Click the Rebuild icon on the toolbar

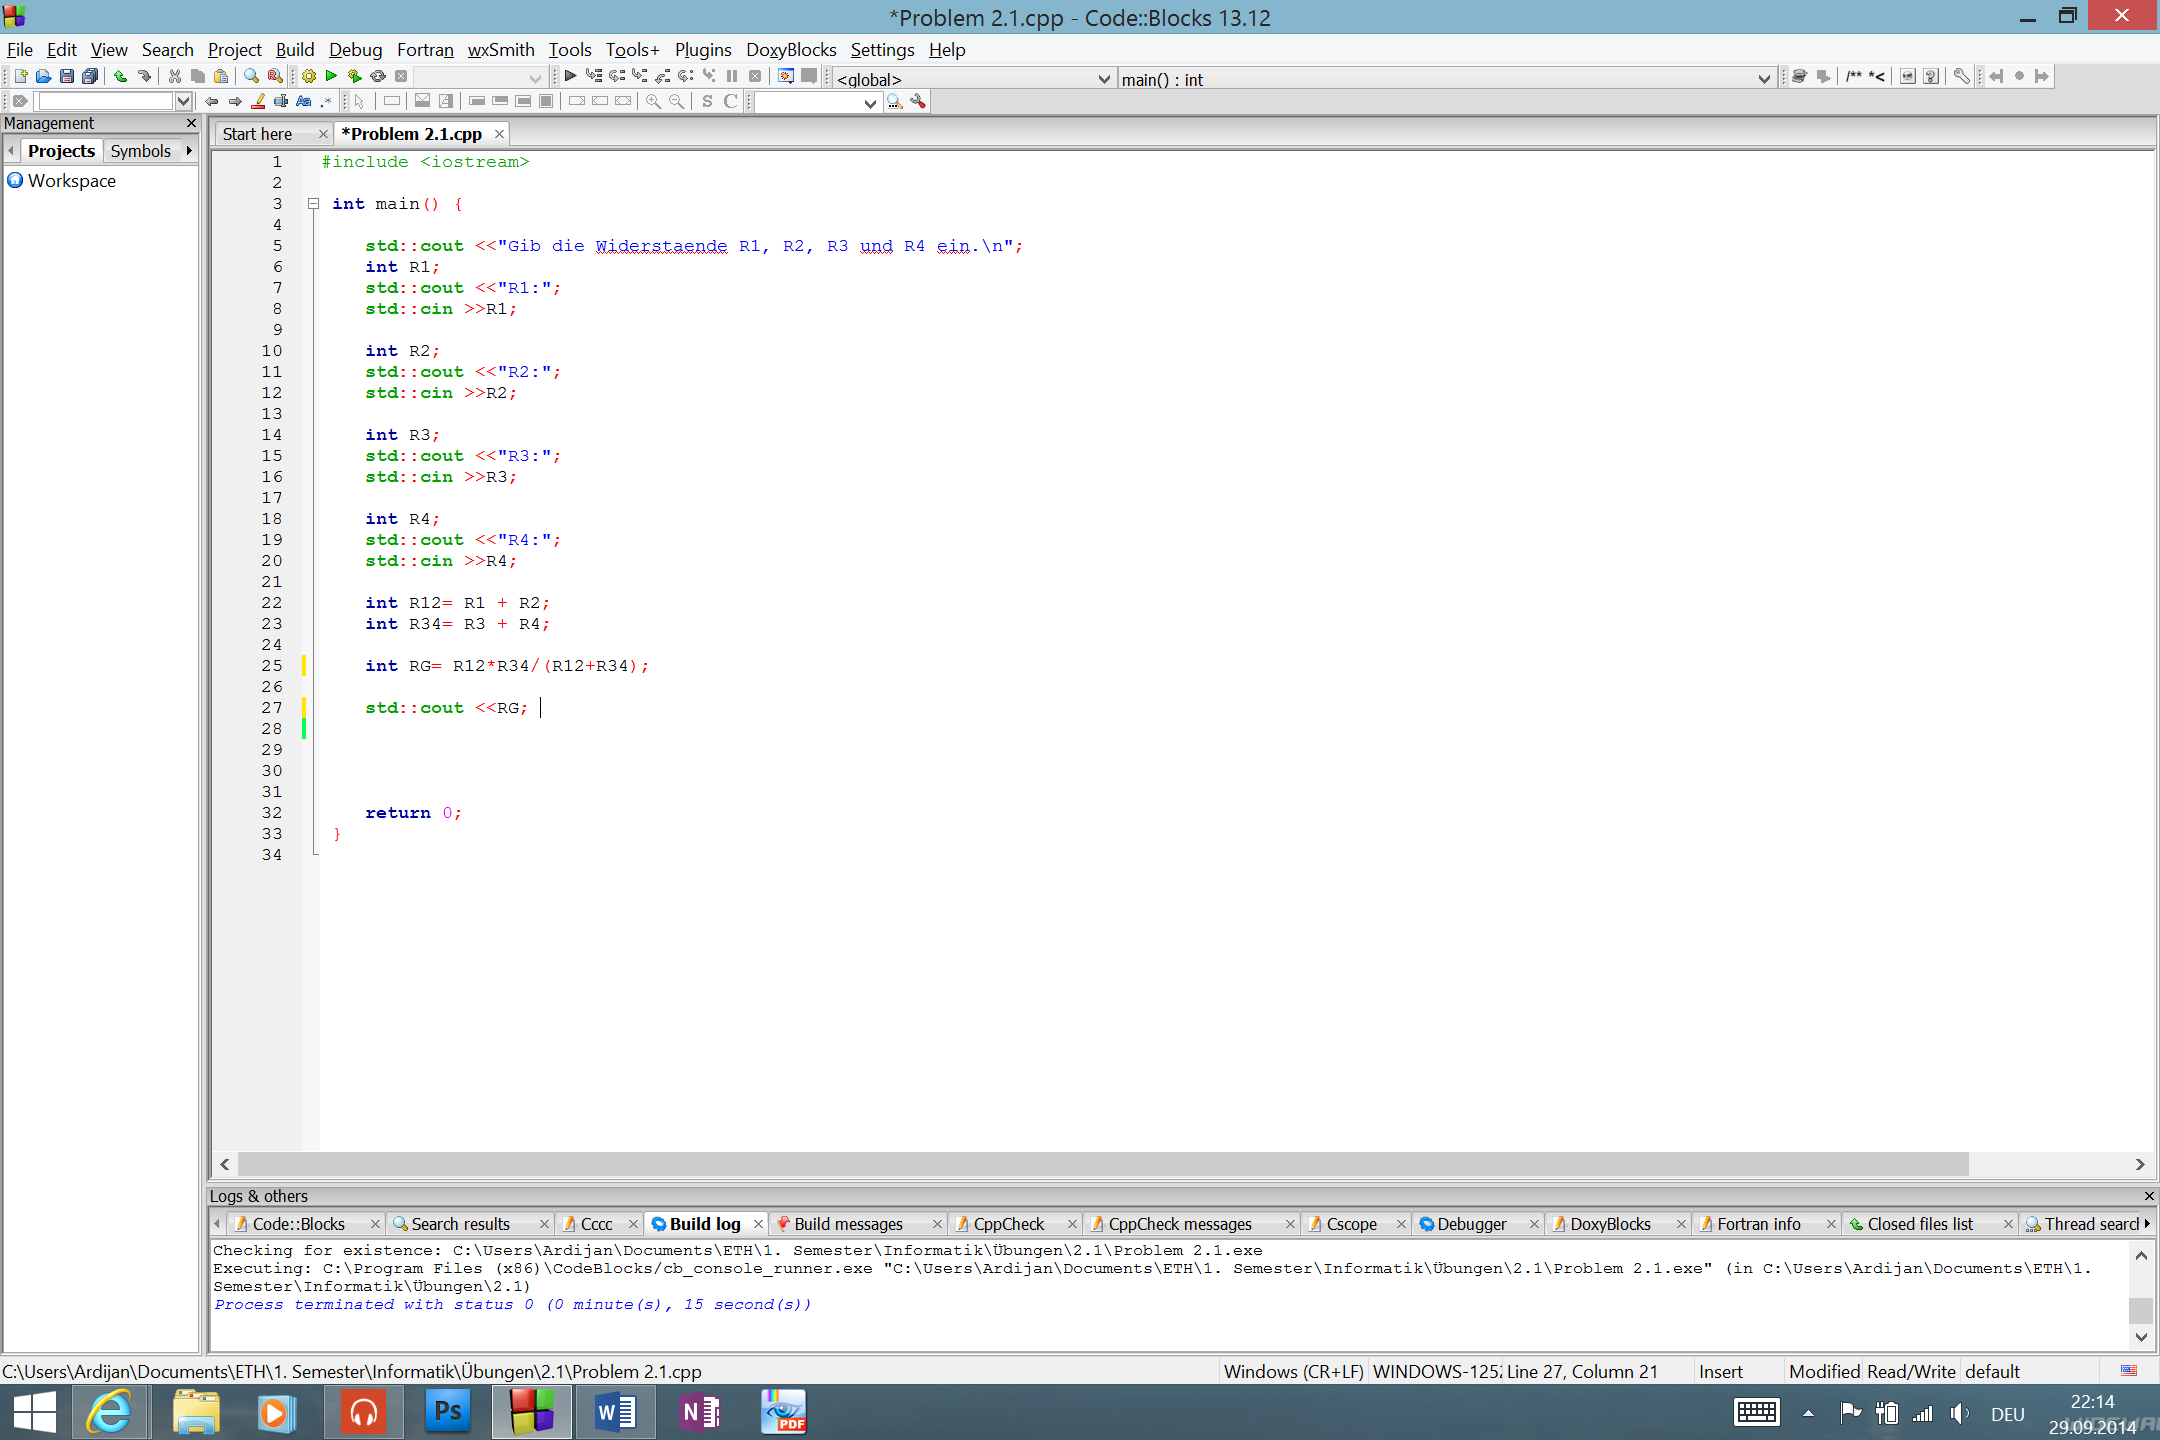pos(377,76)
